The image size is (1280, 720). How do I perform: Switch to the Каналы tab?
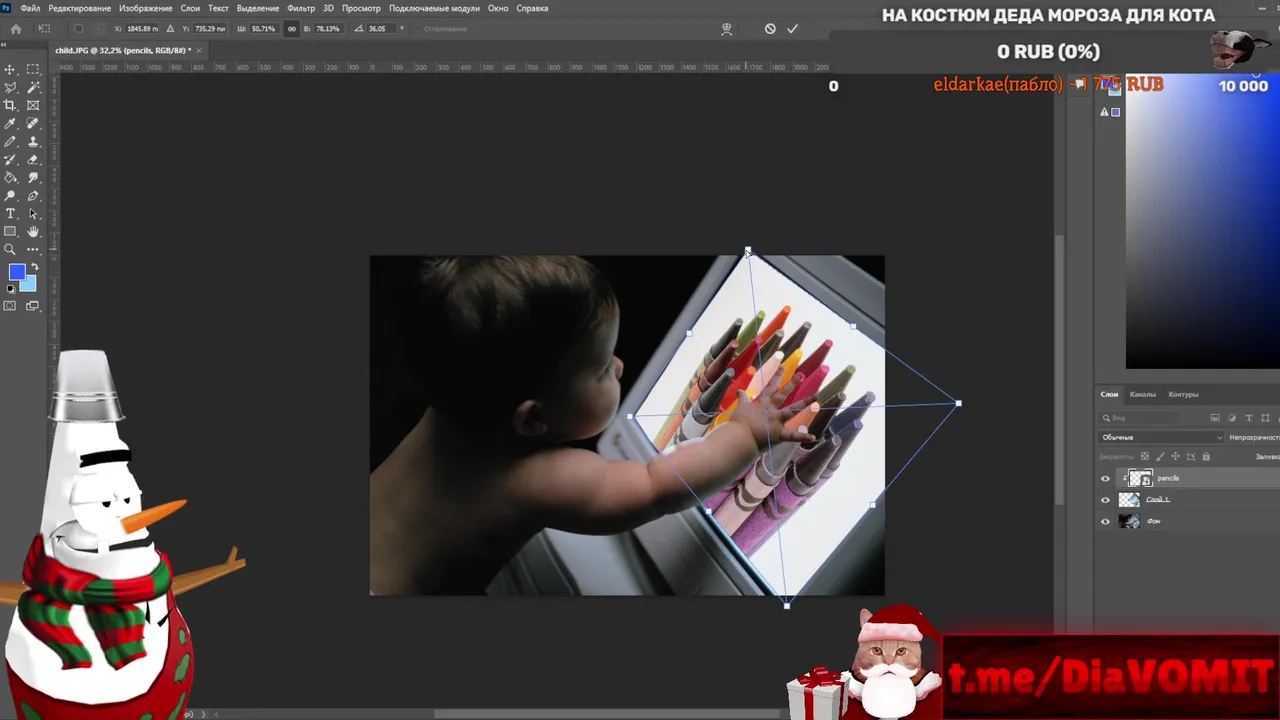coord(1143,394)
